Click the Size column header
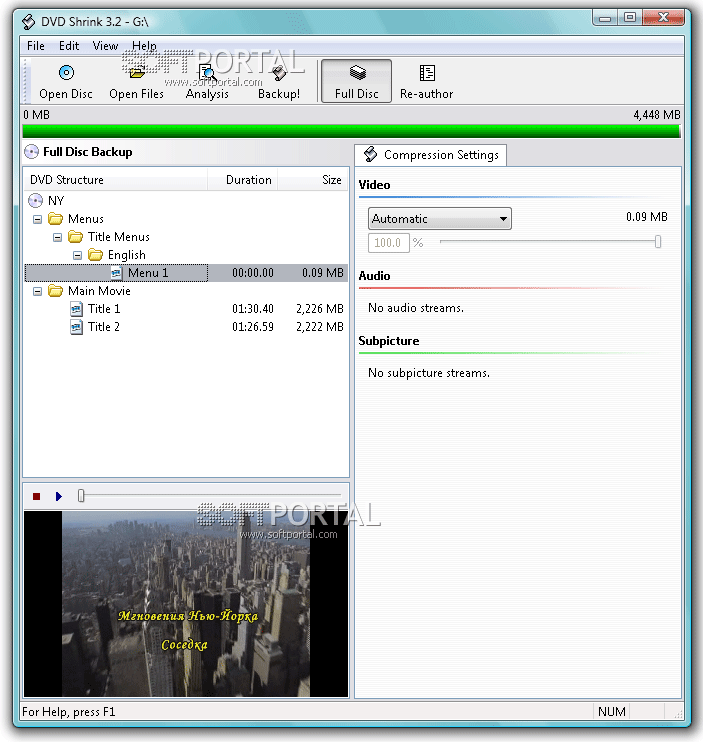This screenshot has height=742, width=703. coord(313,180)
